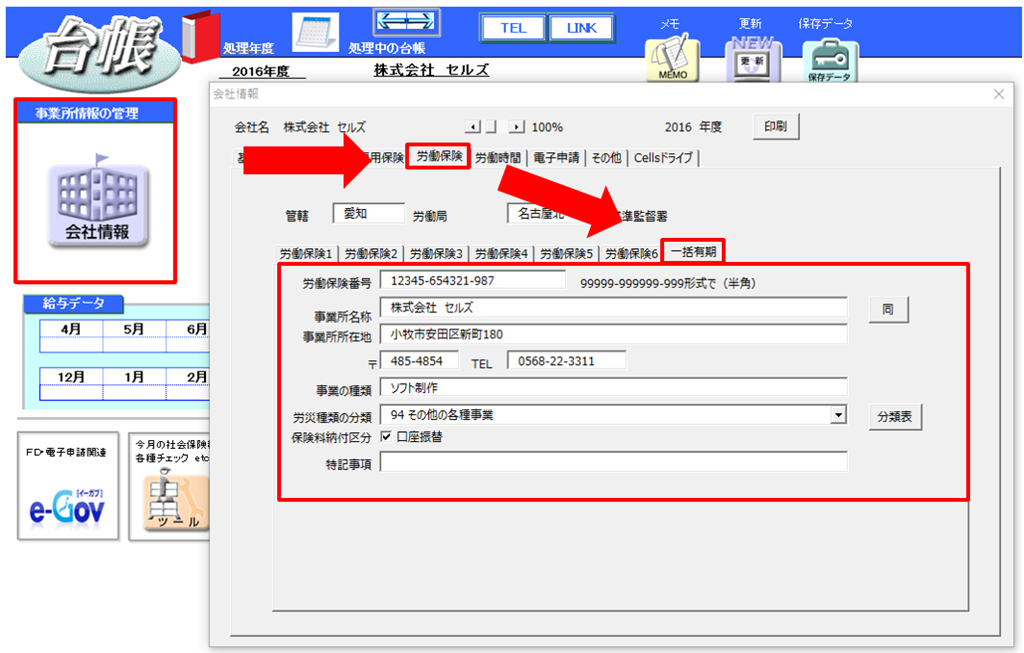This screenshot has width=1024, height=653.
Task: Click the TEL field 0568-22-3311
Action: click(567, 361)
